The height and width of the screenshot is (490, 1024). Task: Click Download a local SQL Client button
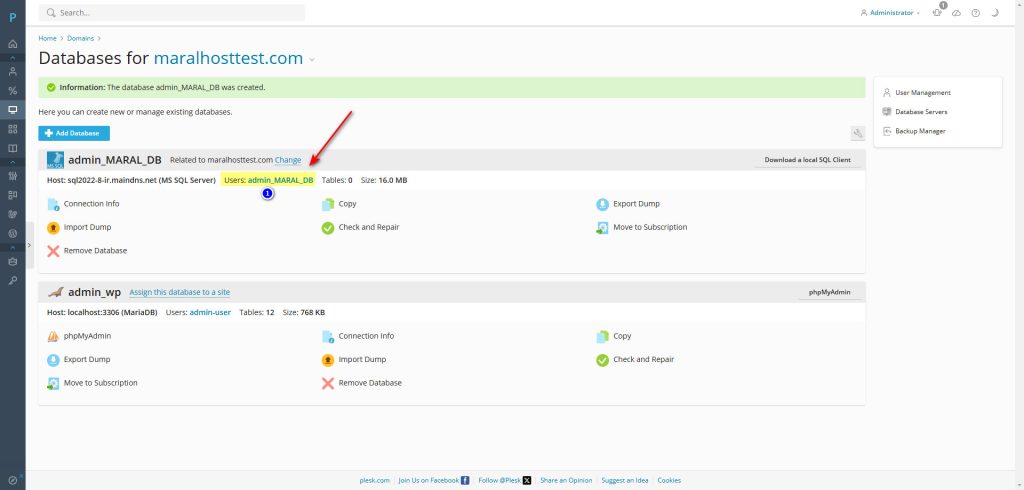pos(807,160)
